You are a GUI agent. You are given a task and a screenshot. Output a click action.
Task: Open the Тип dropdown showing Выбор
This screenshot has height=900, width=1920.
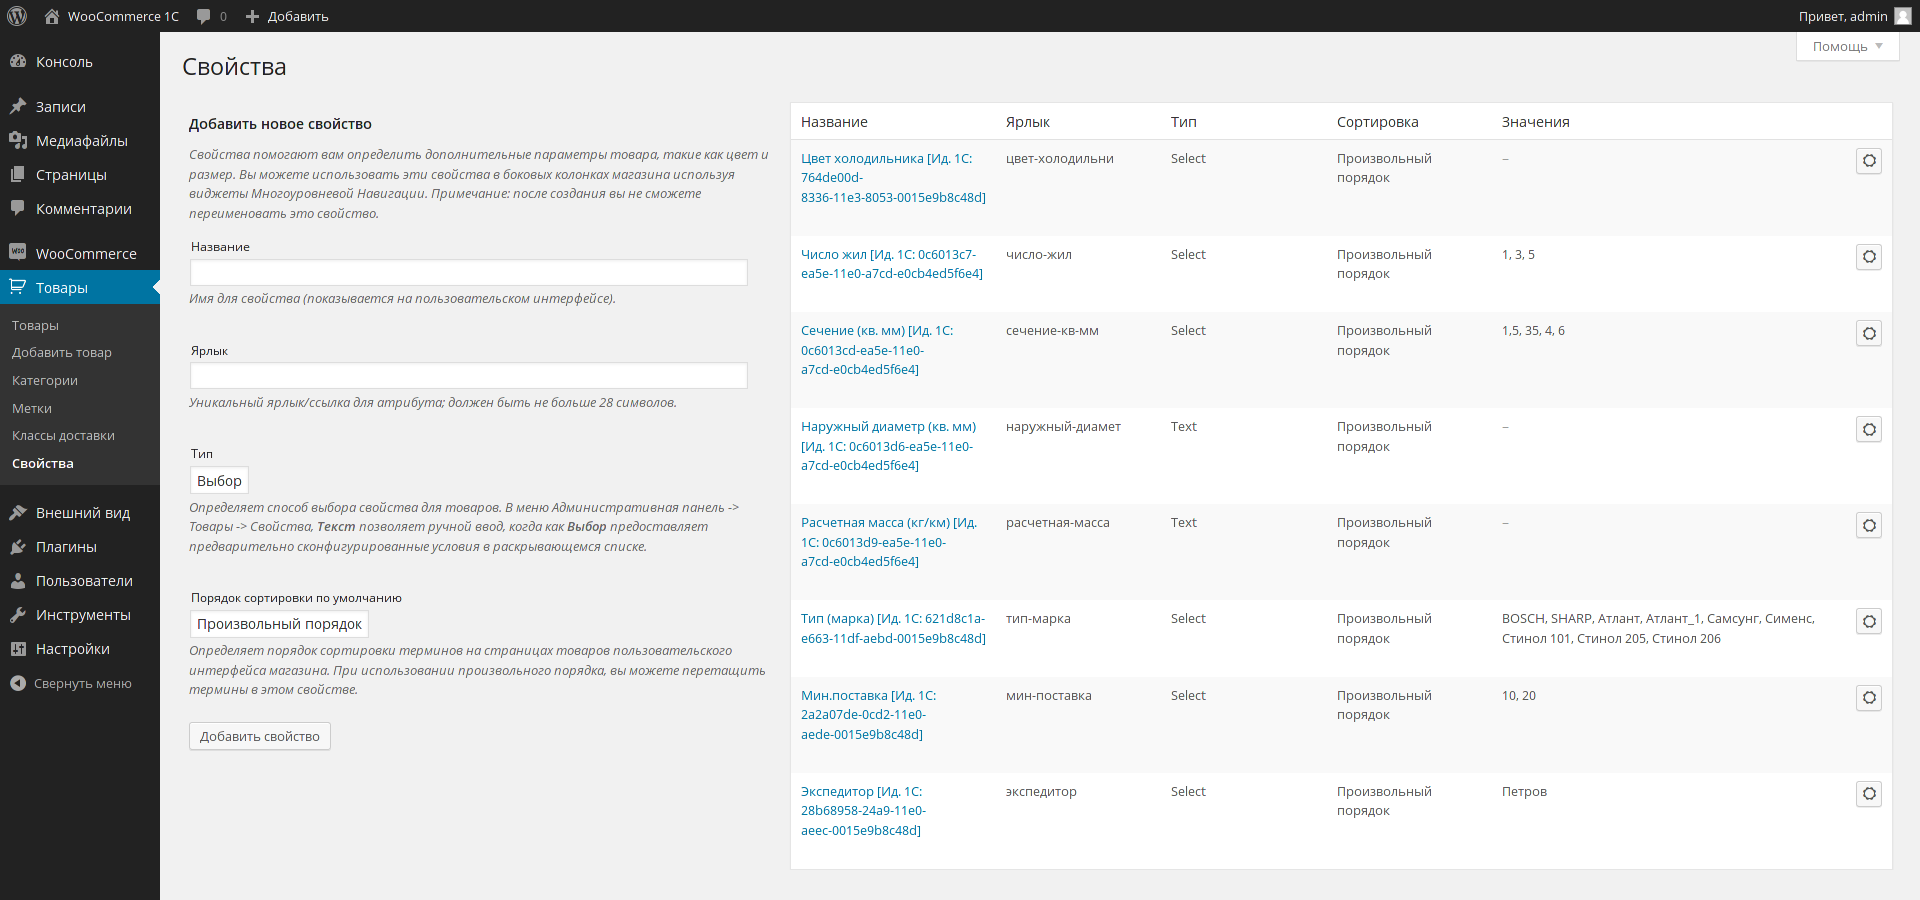click(219, 481)
